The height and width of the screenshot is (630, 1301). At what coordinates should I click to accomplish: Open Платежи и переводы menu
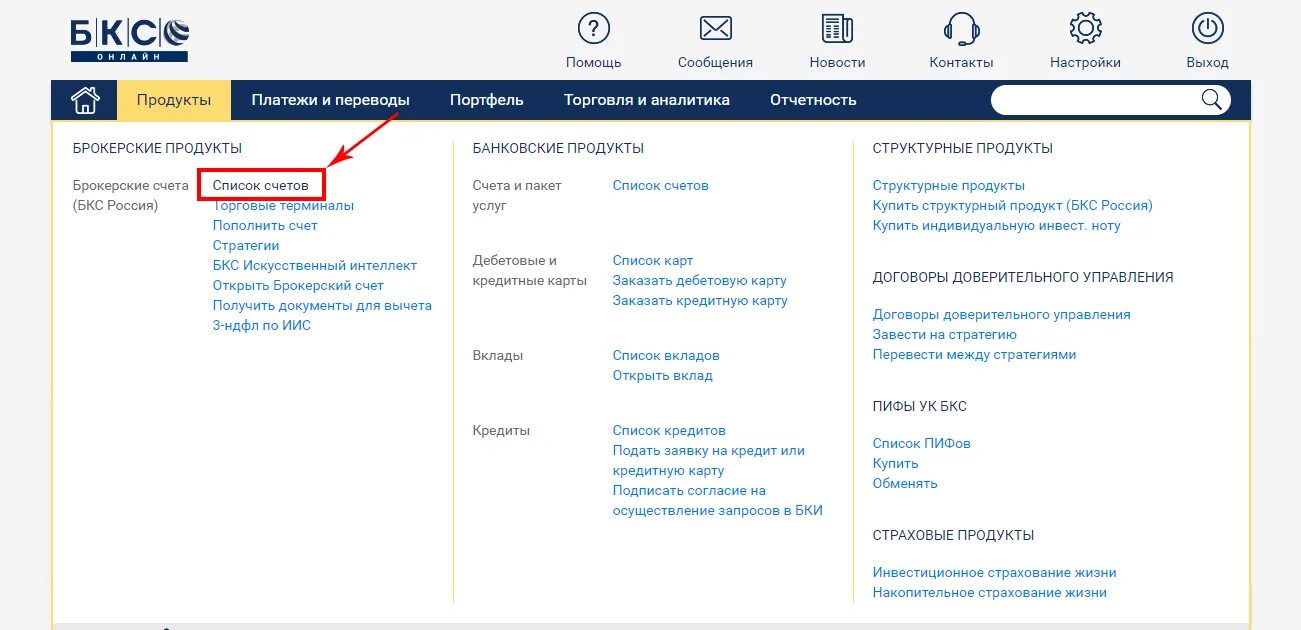(x=331, y=100)
